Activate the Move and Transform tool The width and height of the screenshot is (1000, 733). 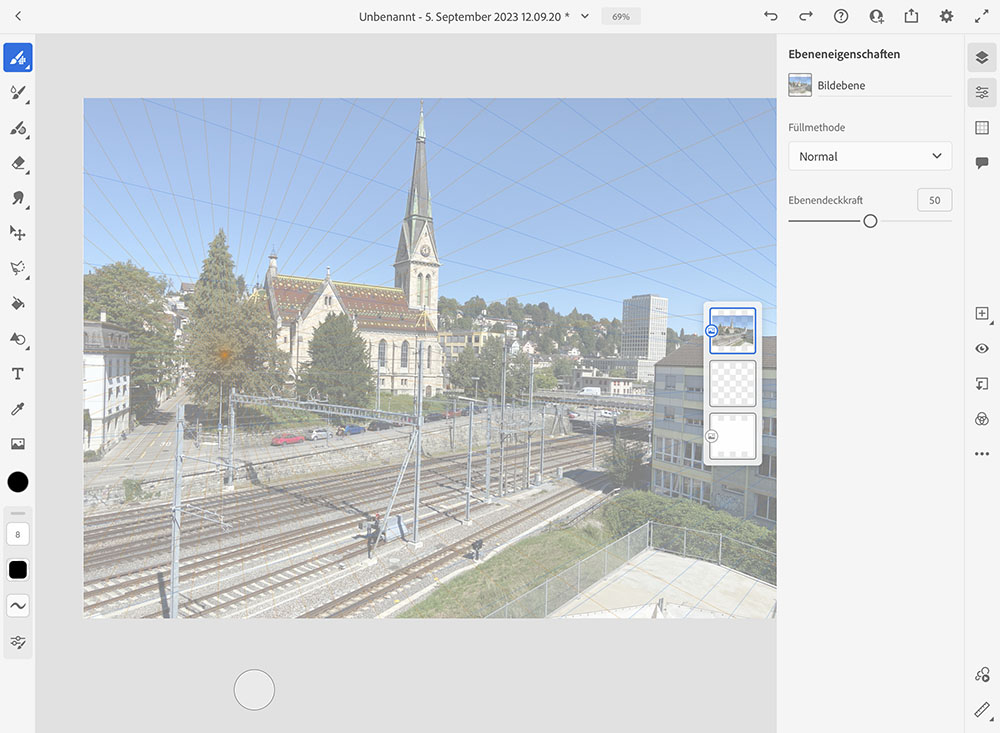[17, 233]
